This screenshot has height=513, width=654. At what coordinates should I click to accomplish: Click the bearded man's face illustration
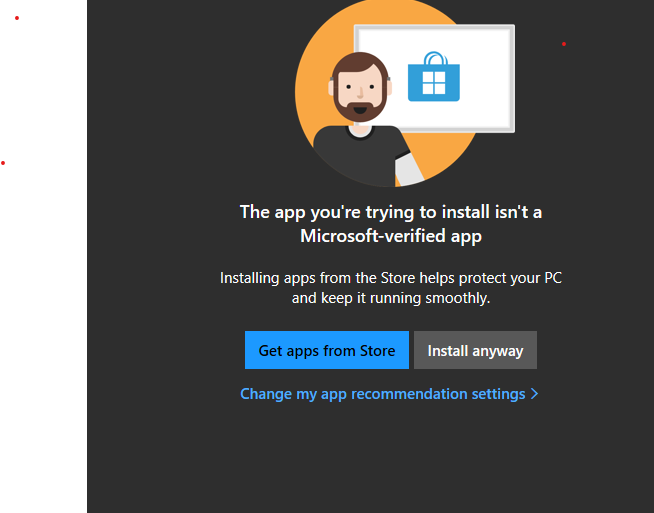tap(360, 88)
